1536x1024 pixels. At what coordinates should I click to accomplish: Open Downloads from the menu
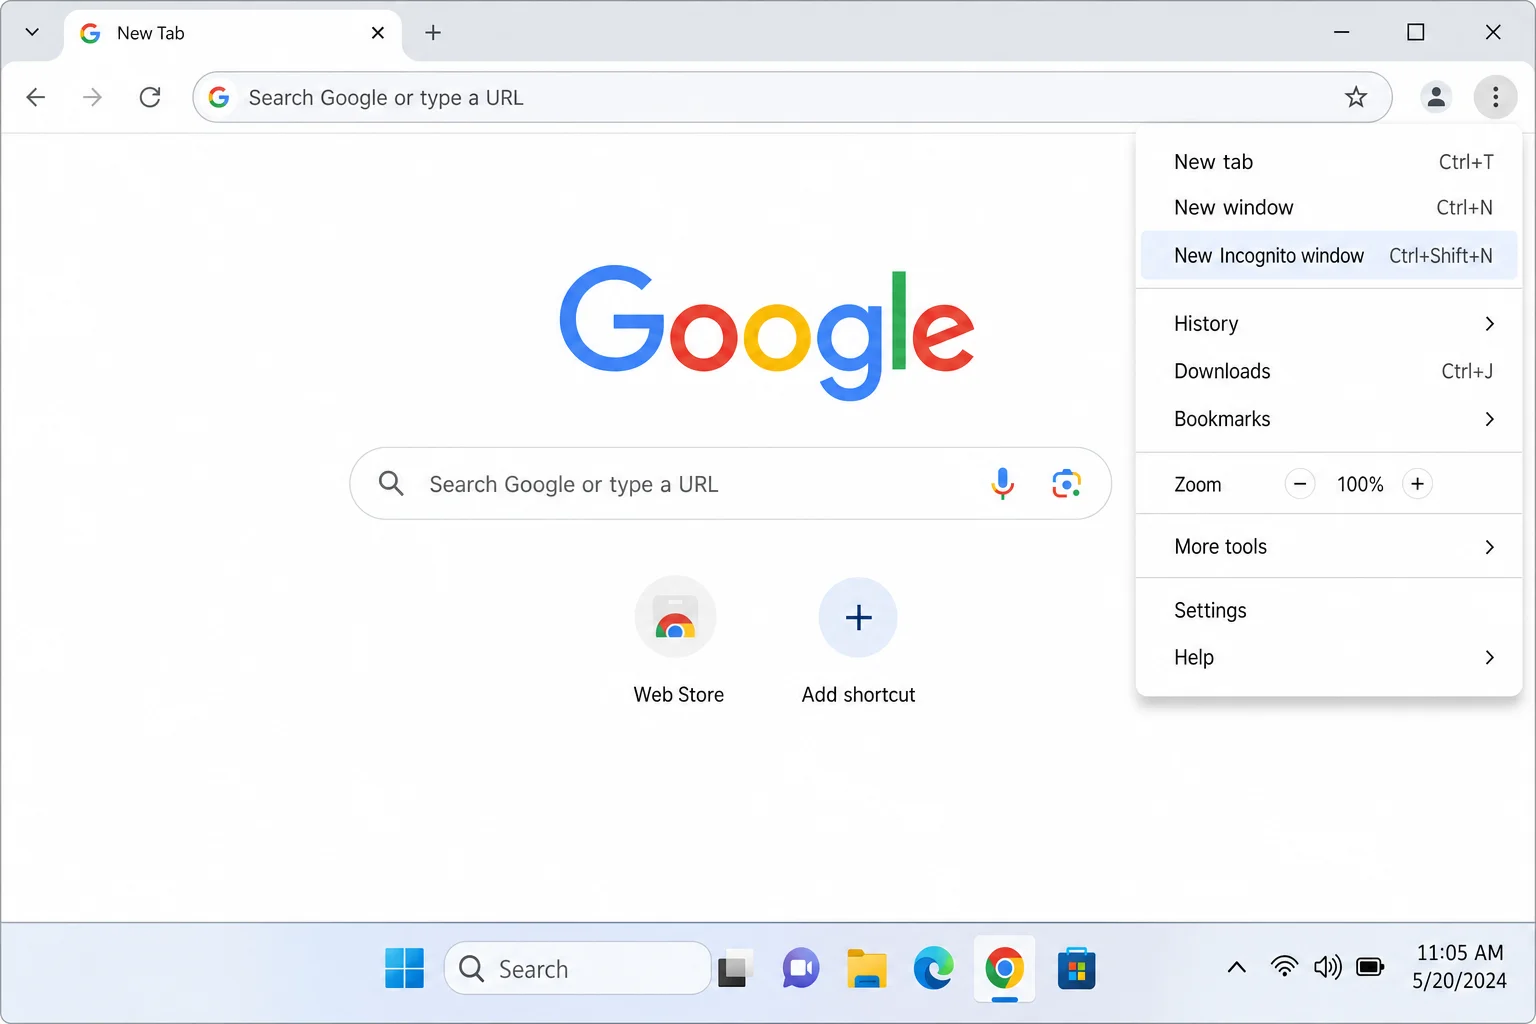pos(1329,371)
